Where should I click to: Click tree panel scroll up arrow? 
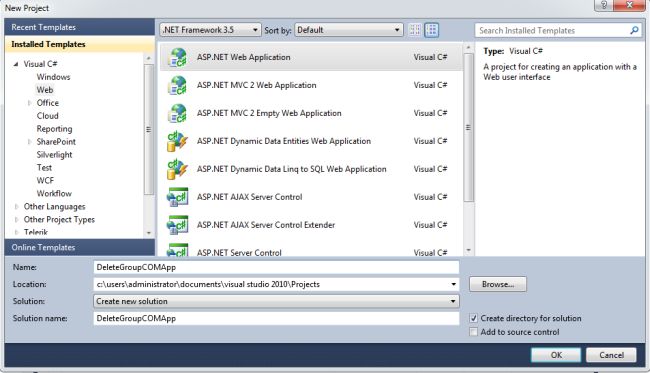[148, 59]
